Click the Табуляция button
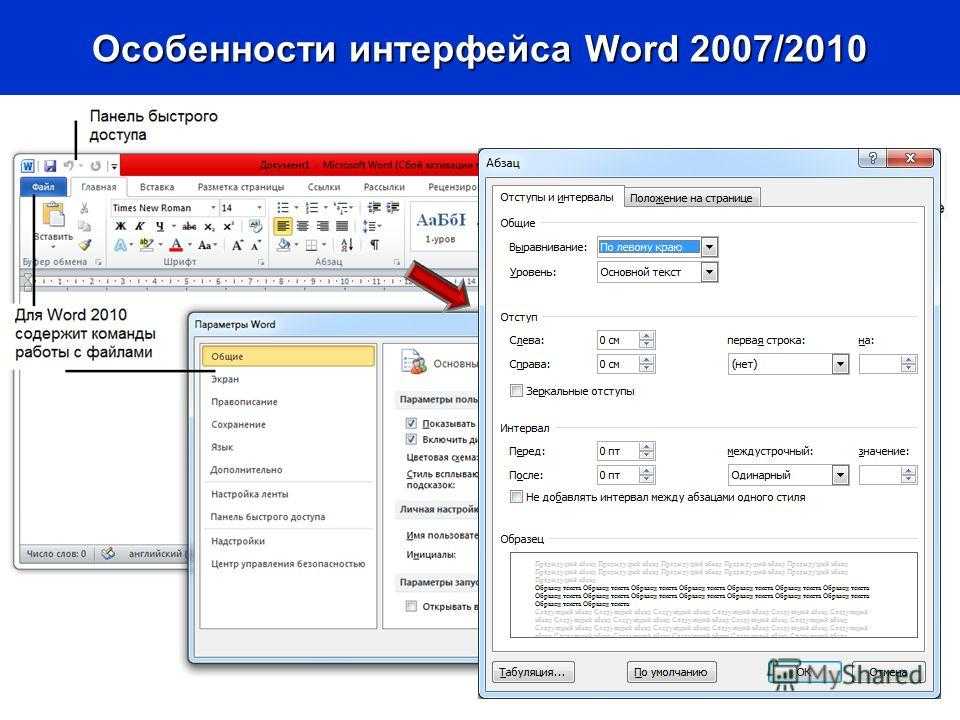Viewport: 960px width, 720px height. [x=532, y=672]
